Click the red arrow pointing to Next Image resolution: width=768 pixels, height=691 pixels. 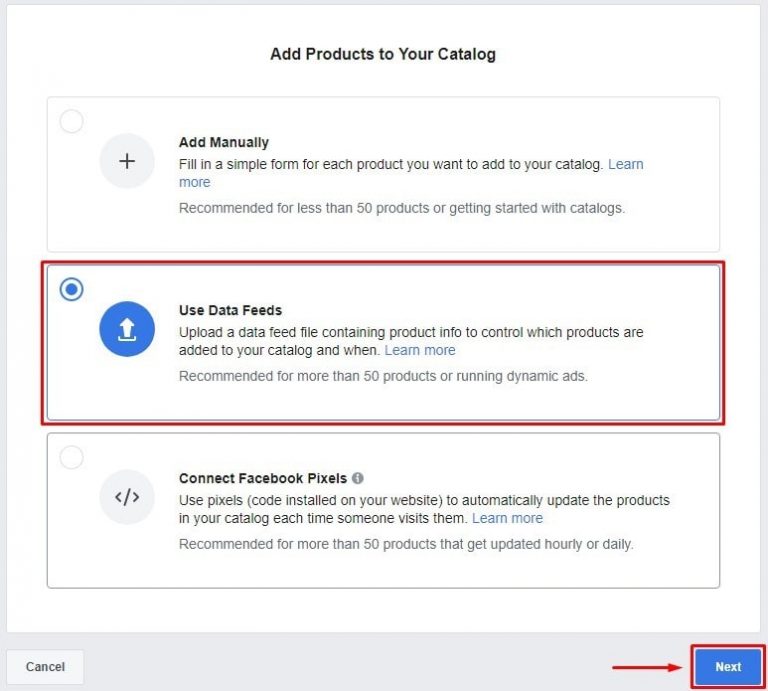pyautogui.click(x=646, y=667)
